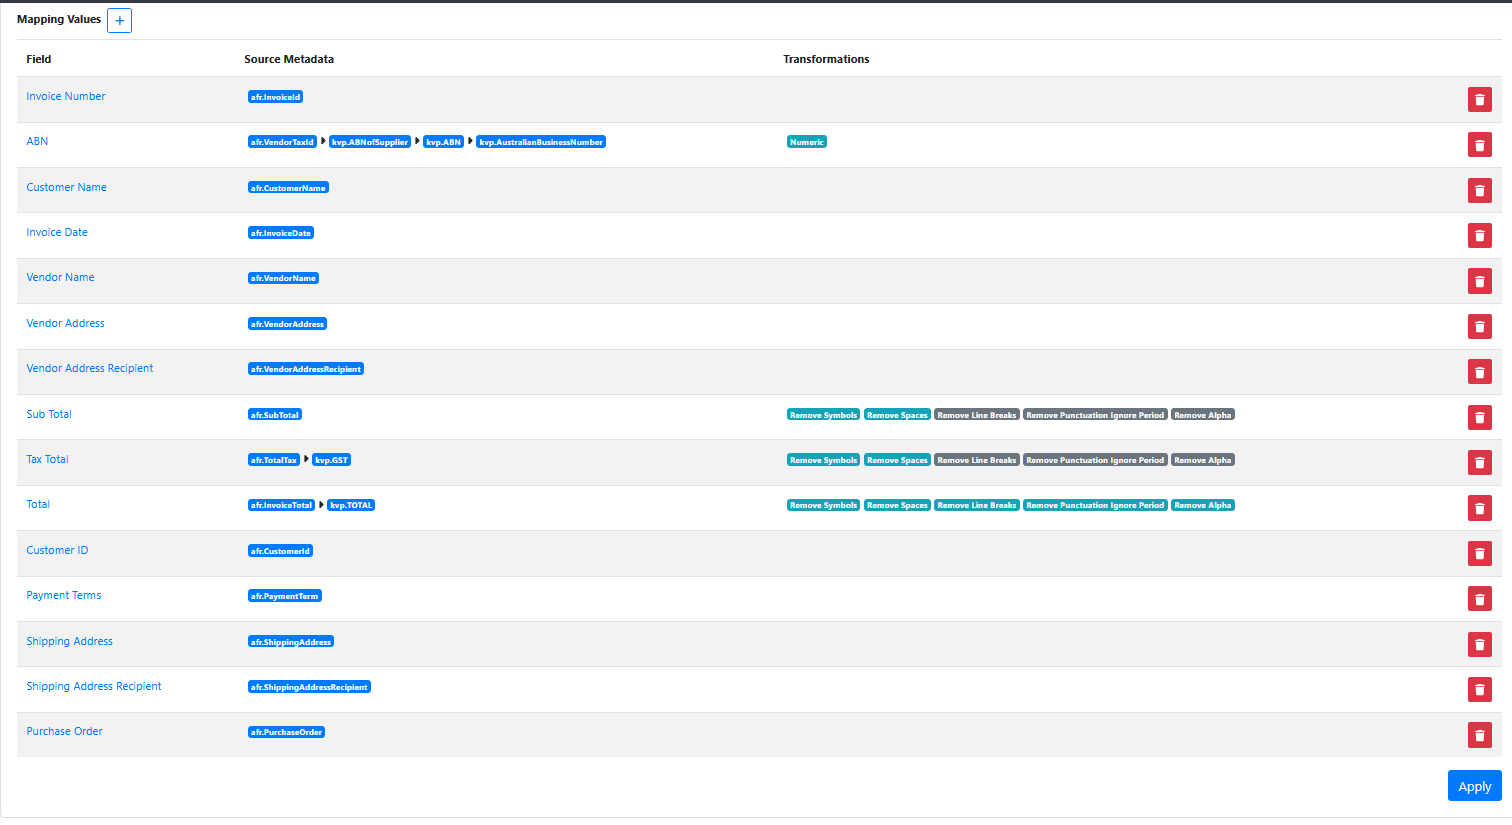Open the Vendor Name field link

tap(60, 277)
